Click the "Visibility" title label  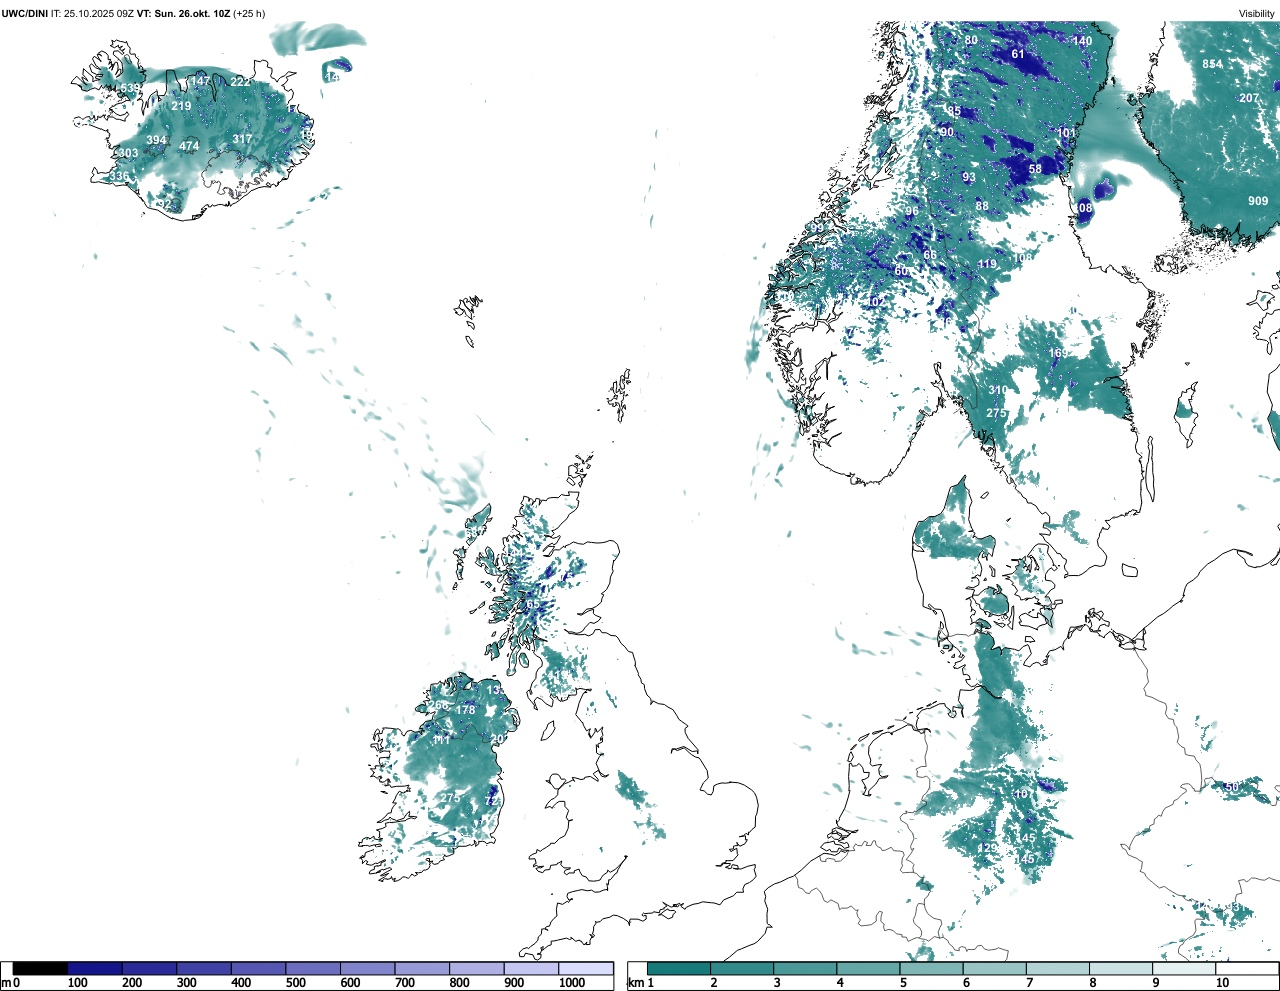pyautogui.click(x=1257, y=13)
